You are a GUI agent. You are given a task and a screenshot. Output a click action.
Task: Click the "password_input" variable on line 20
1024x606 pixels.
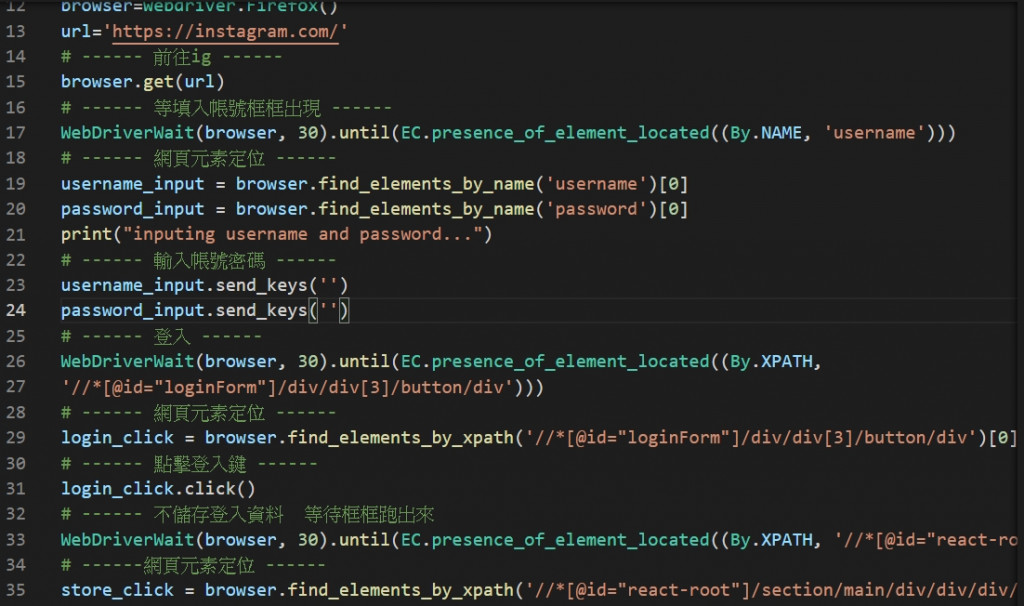click(133, 210)
